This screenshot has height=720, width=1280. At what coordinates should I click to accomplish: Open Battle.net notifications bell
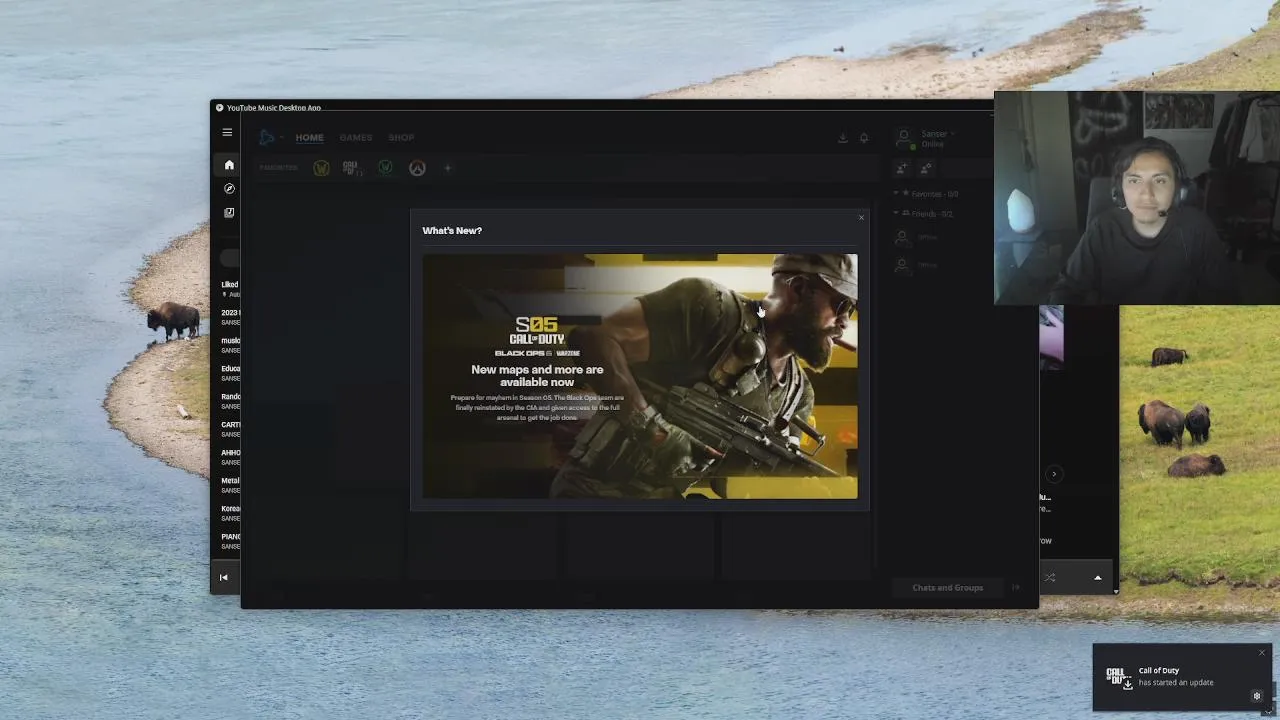click(864, 138)
